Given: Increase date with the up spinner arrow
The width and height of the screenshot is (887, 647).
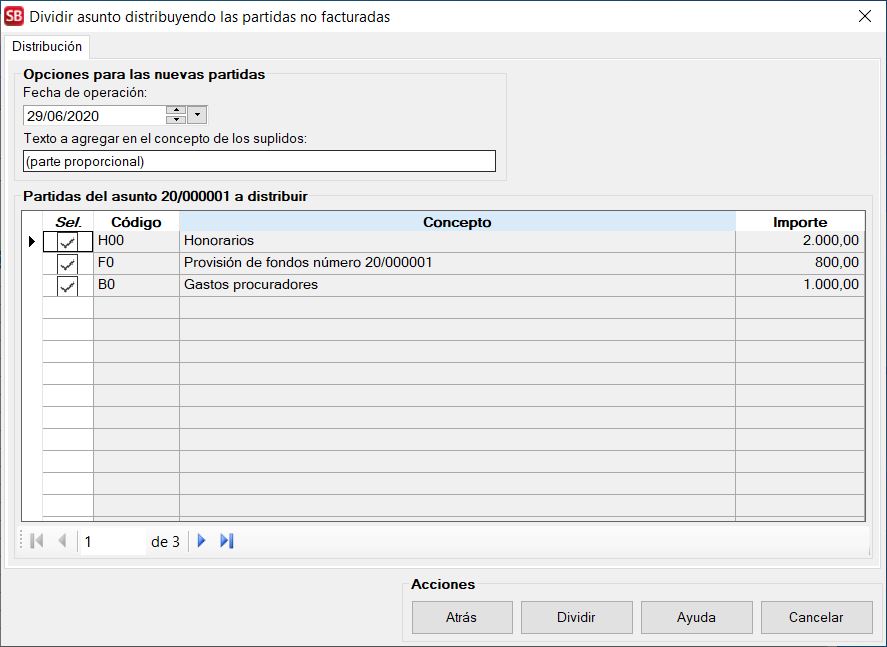Looking at the screenshot, I should click(176, 110).
